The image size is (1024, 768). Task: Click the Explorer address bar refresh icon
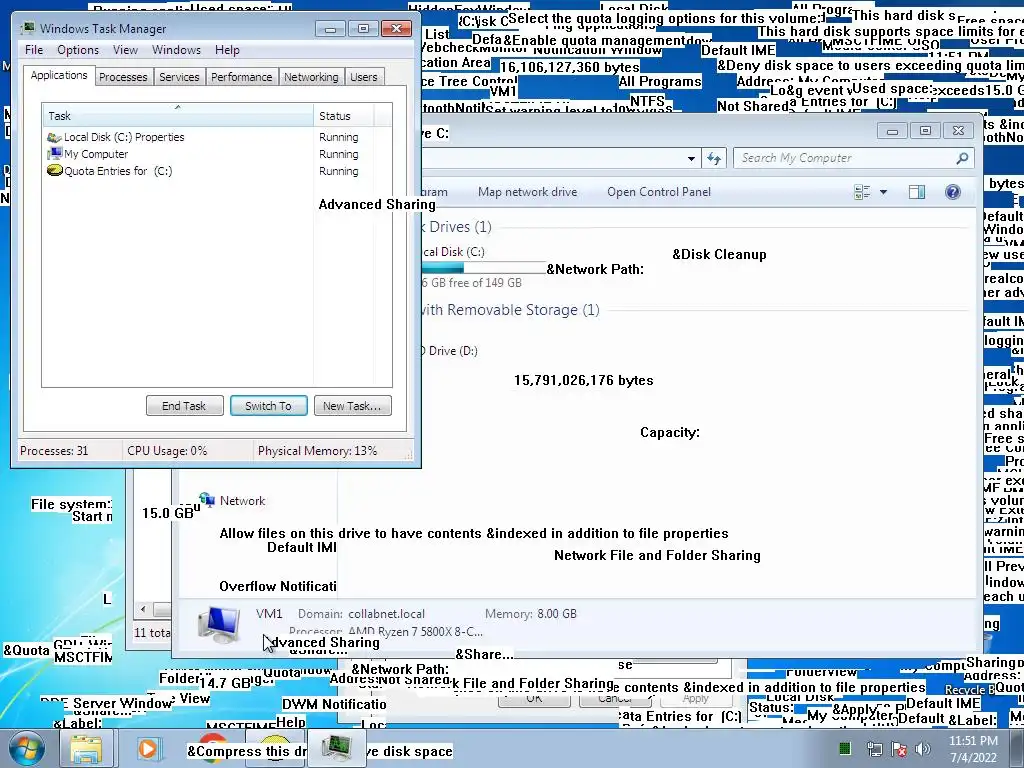[714, 158]
